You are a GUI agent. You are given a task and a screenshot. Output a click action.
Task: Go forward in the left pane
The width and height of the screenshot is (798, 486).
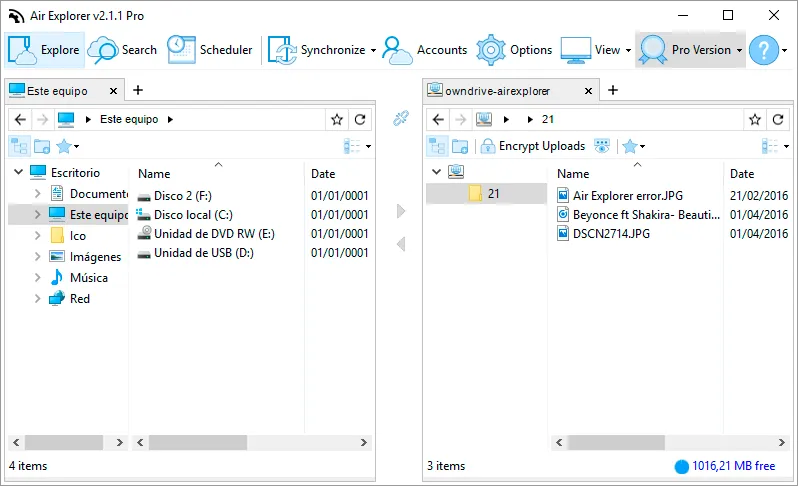(43, 120)
